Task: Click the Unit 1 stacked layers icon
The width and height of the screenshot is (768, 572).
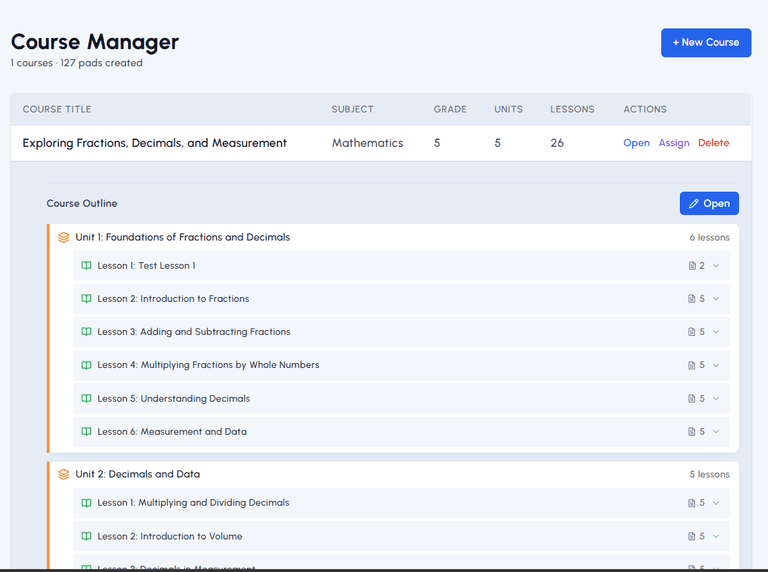Action: (x=64, y=238)
